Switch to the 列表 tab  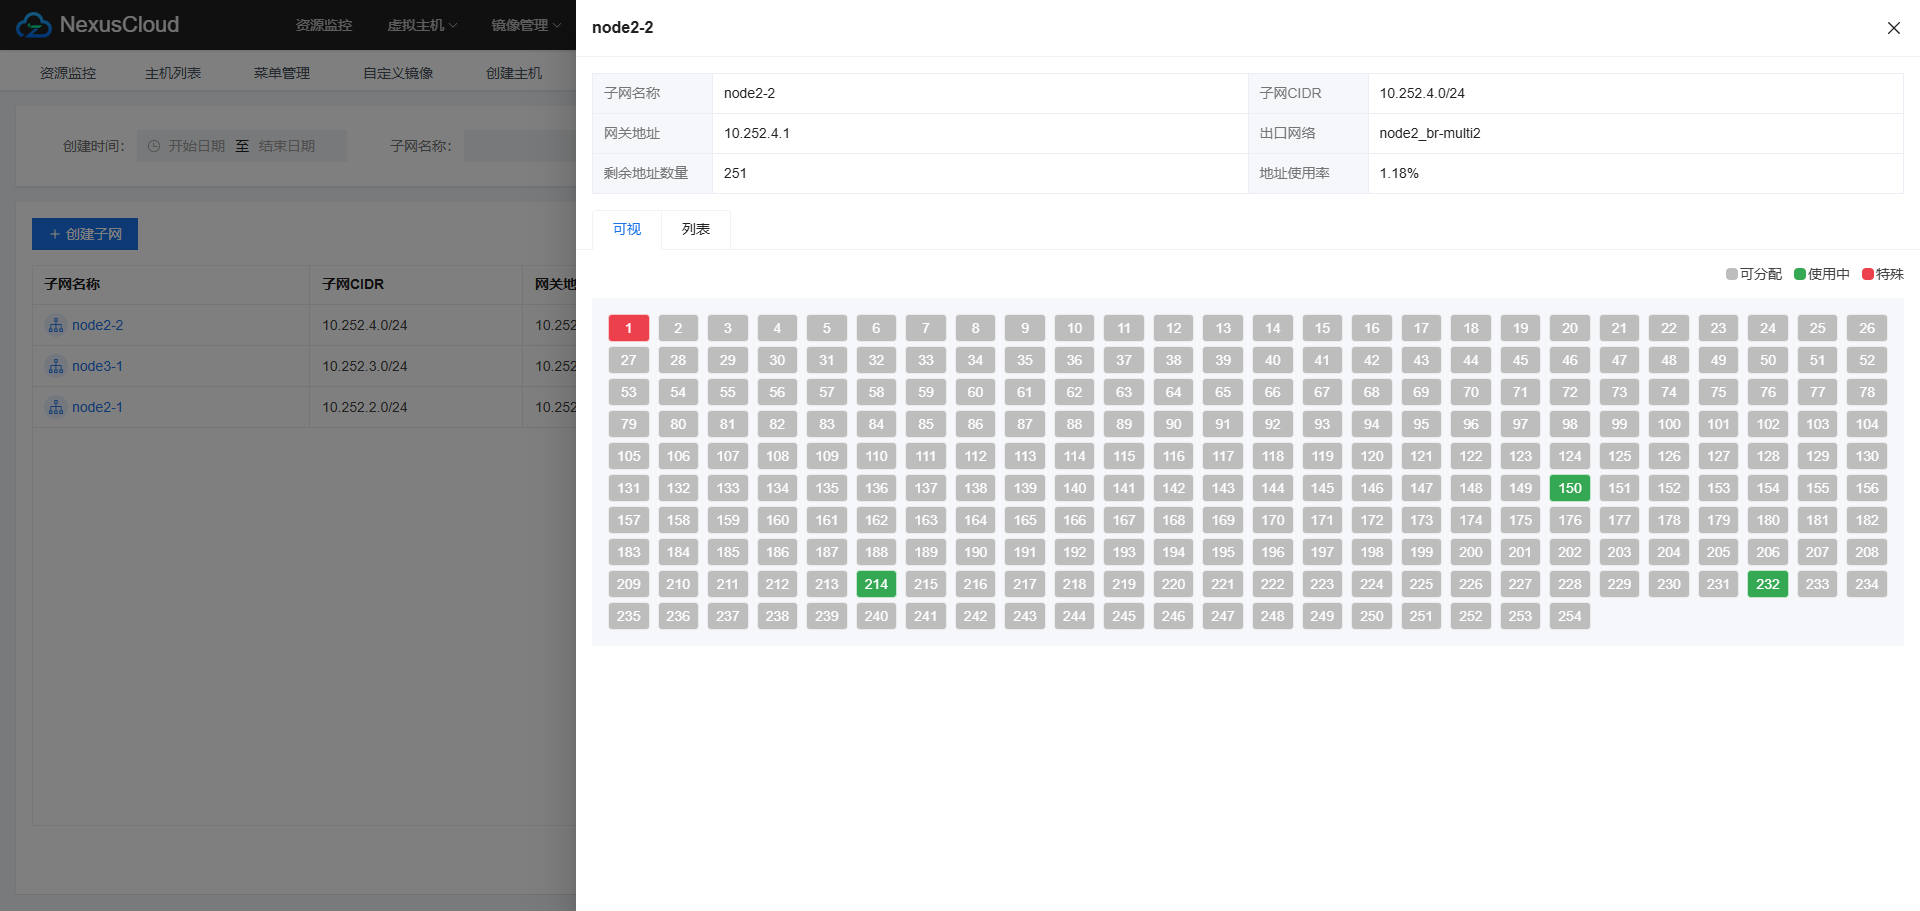(695, 229)
